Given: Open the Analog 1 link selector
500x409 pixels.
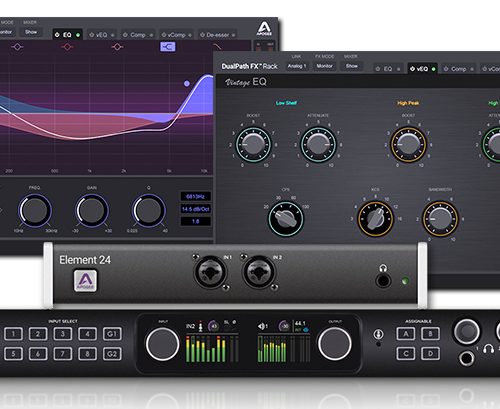Looking at the screenshot, I should 297,66.
